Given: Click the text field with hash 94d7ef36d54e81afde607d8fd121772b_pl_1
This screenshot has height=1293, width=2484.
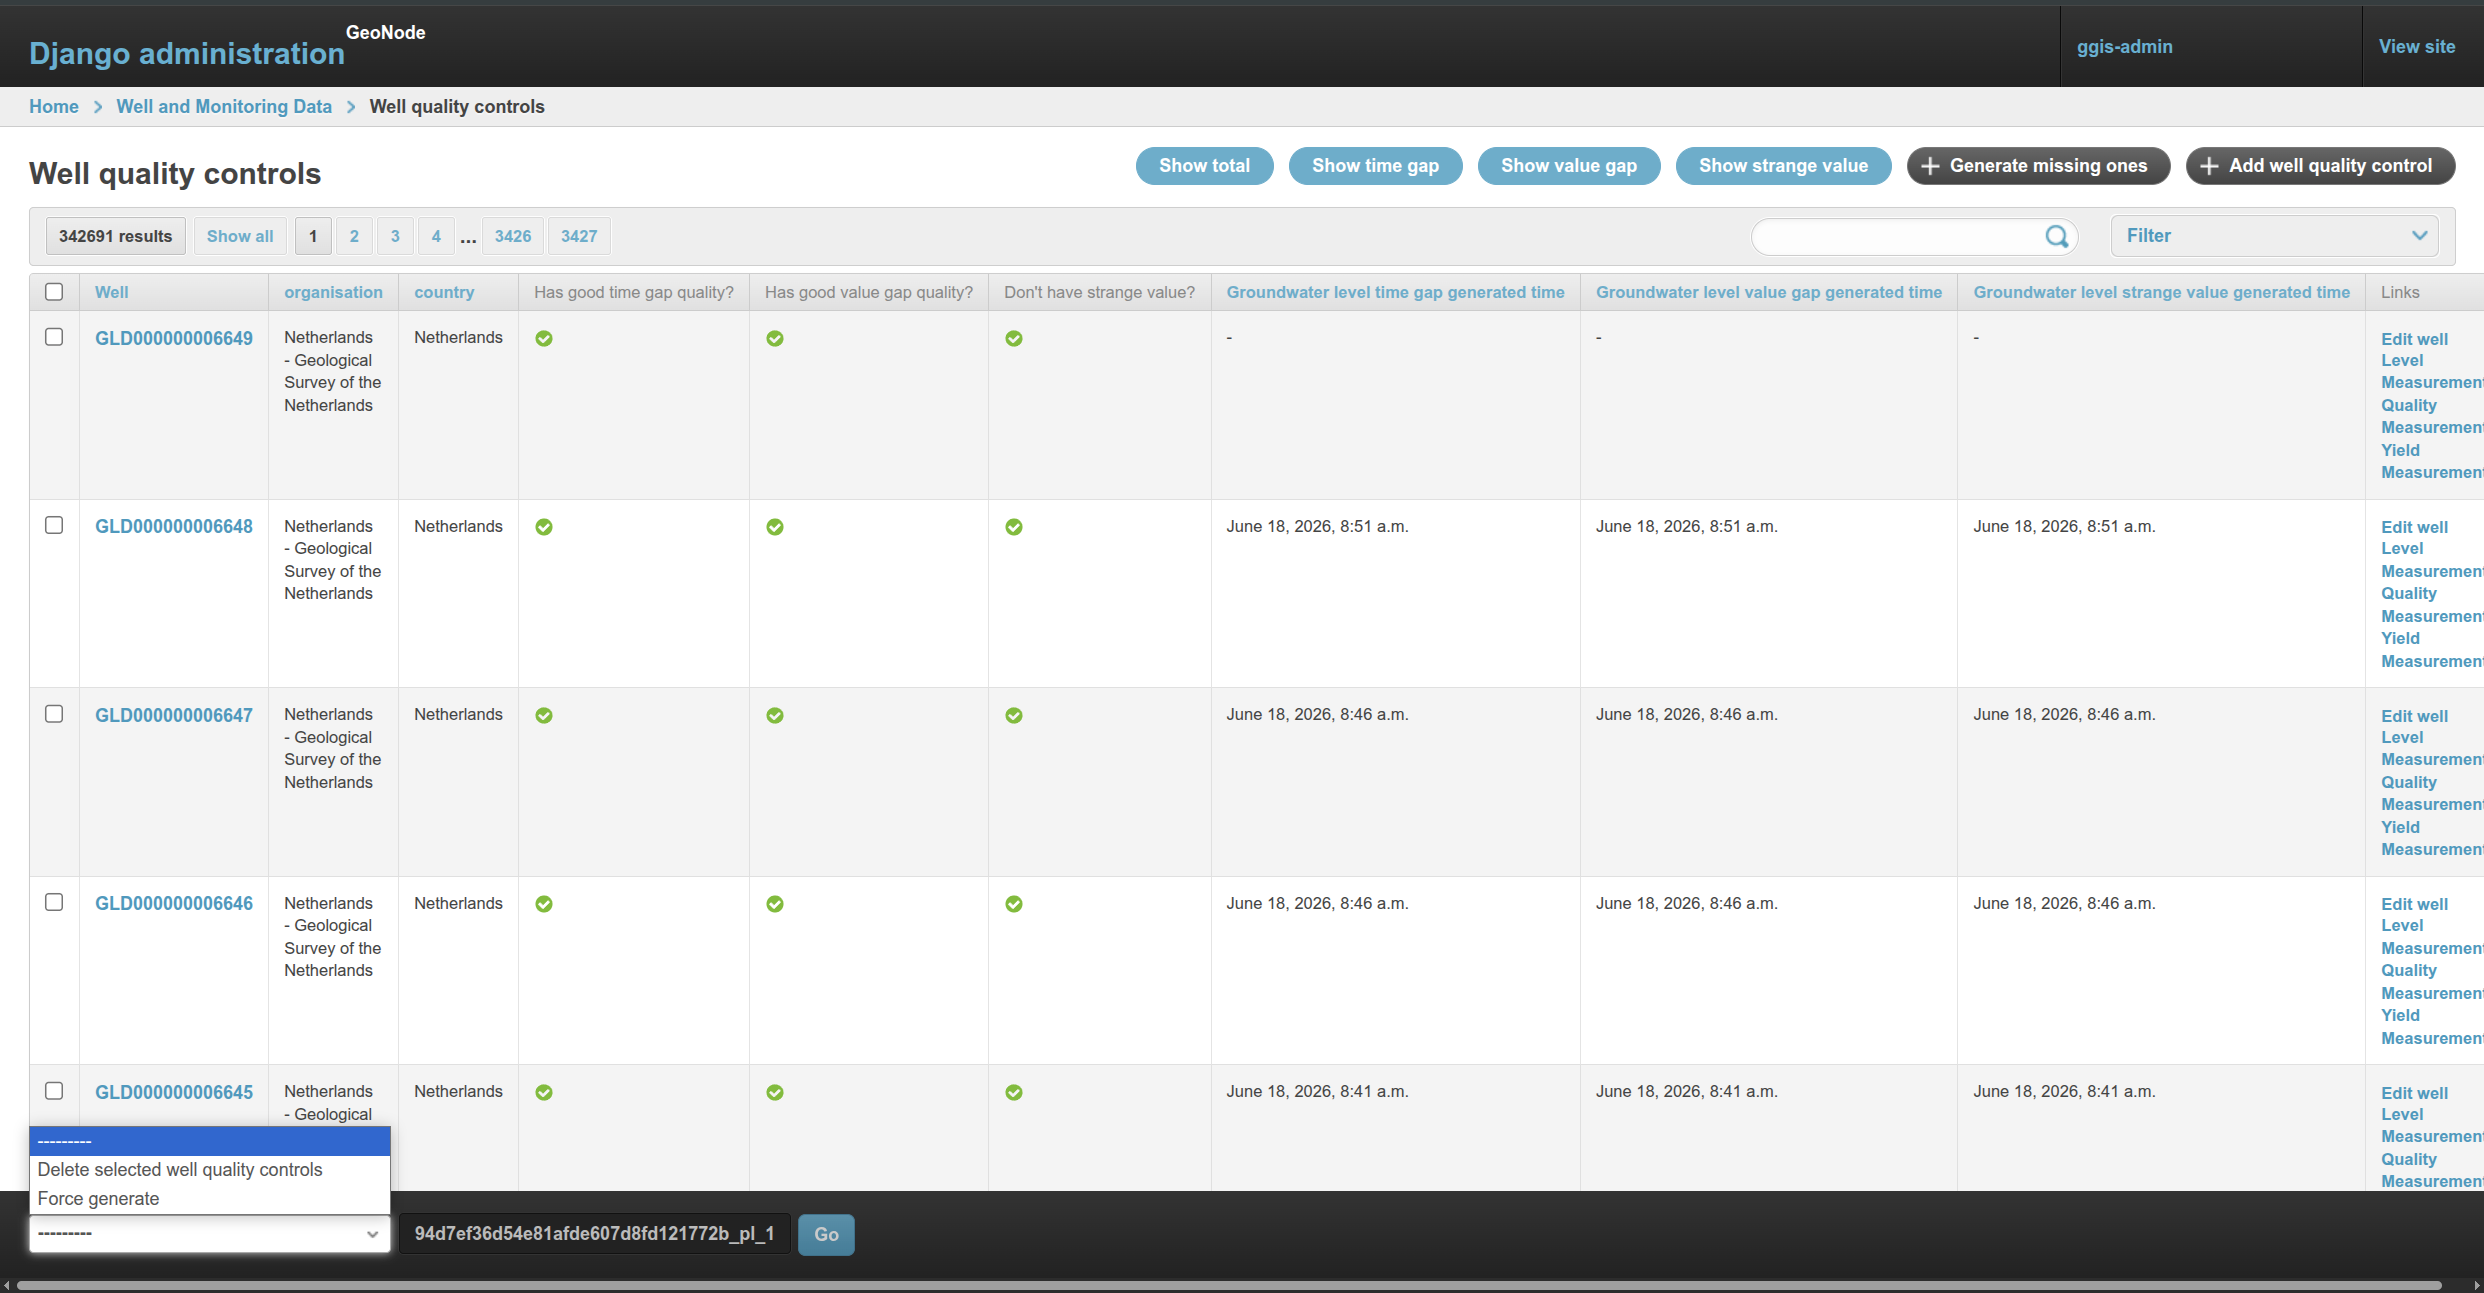Looking at the screenshot, I should point(595,1234).
